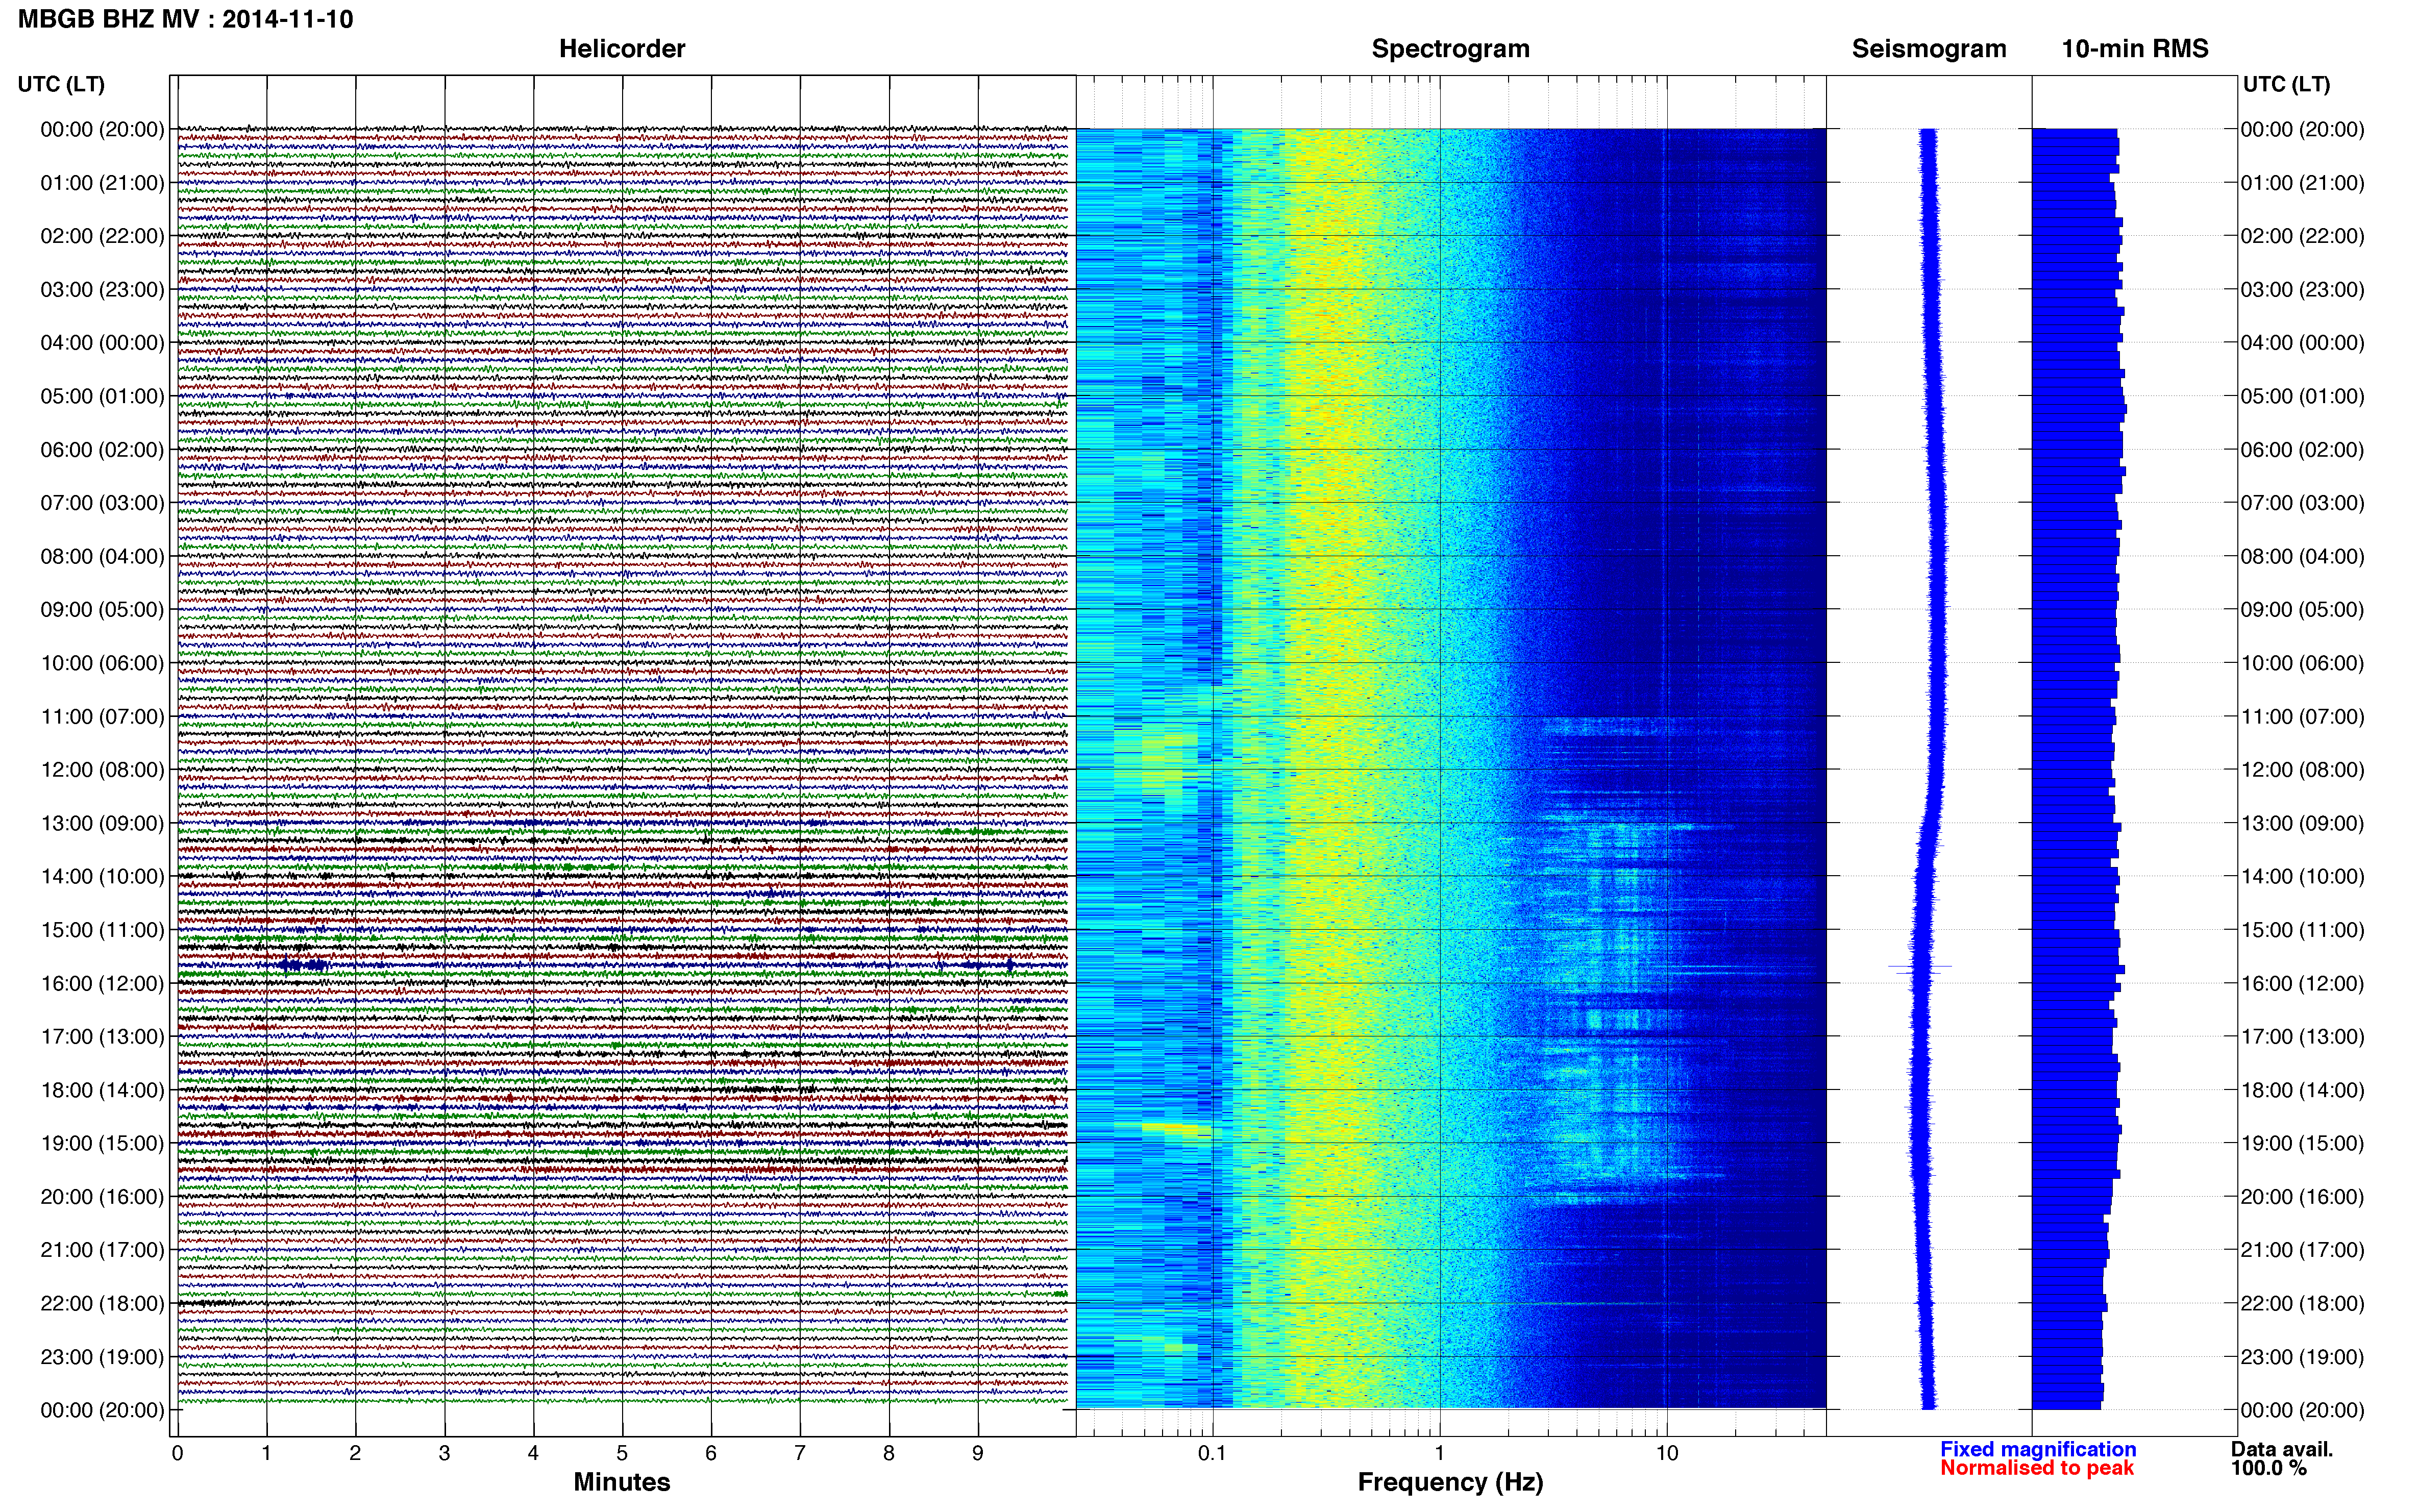Click '10:00 (06:00)' on the left time axis
Image resolution: width=2419 pixels, height=1512 pixels.
tap(102, 663)
